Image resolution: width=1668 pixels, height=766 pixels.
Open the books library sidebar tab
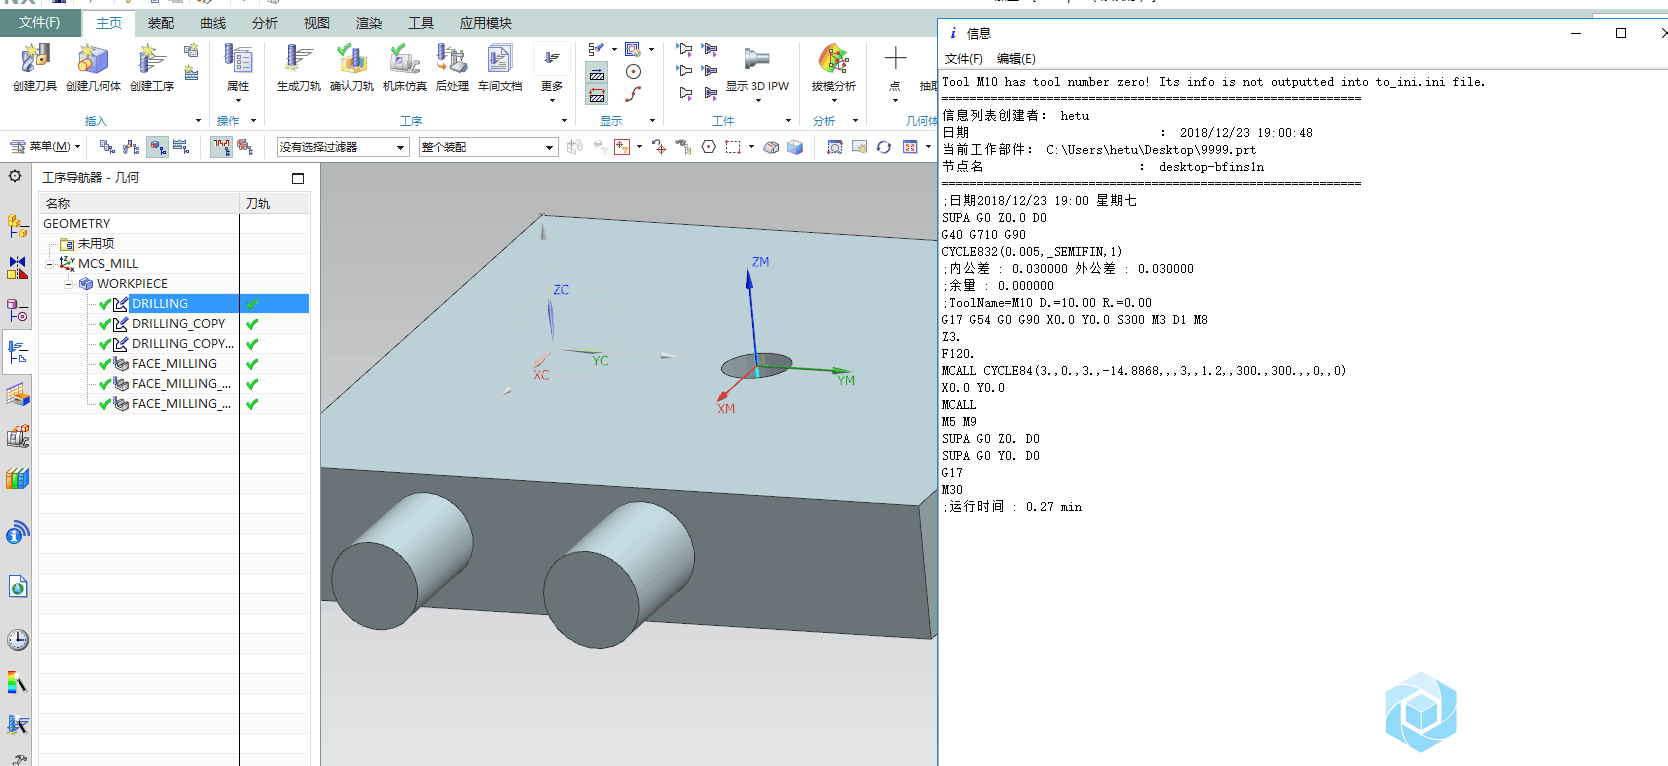(x=17, y=479)
